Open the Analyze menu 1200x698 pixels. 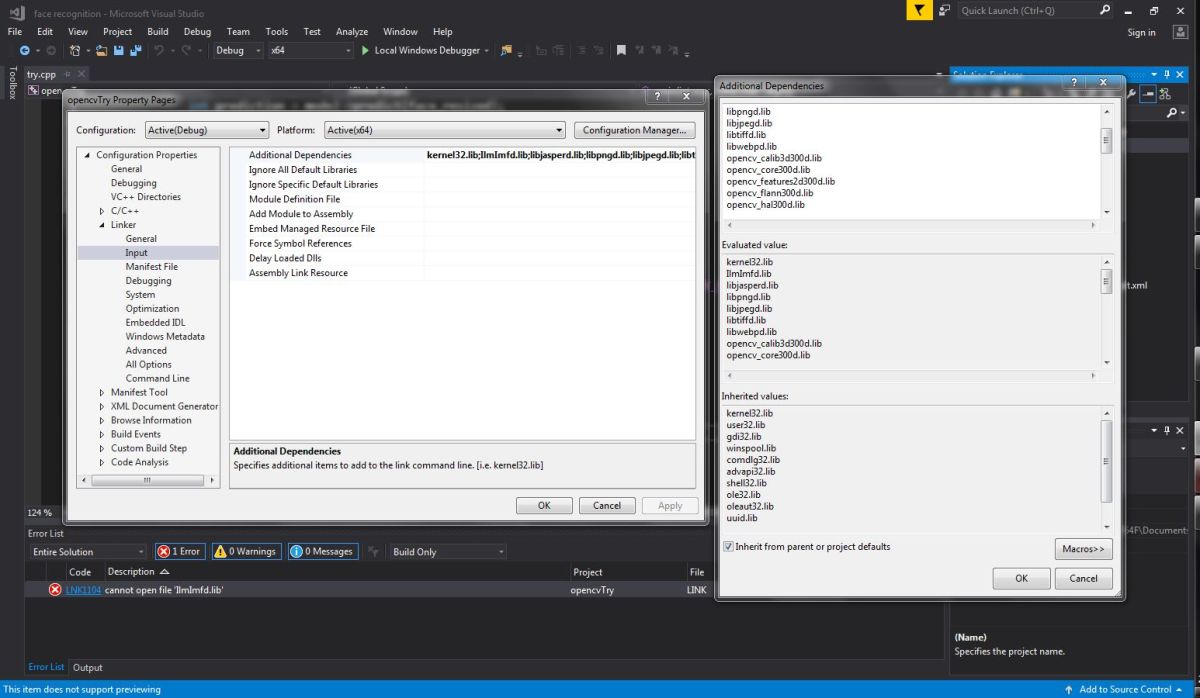(352, 32)
